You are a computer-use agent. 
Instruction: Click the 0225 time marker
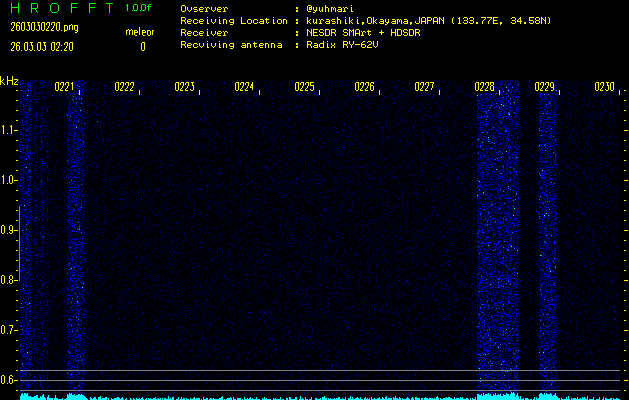304,87
